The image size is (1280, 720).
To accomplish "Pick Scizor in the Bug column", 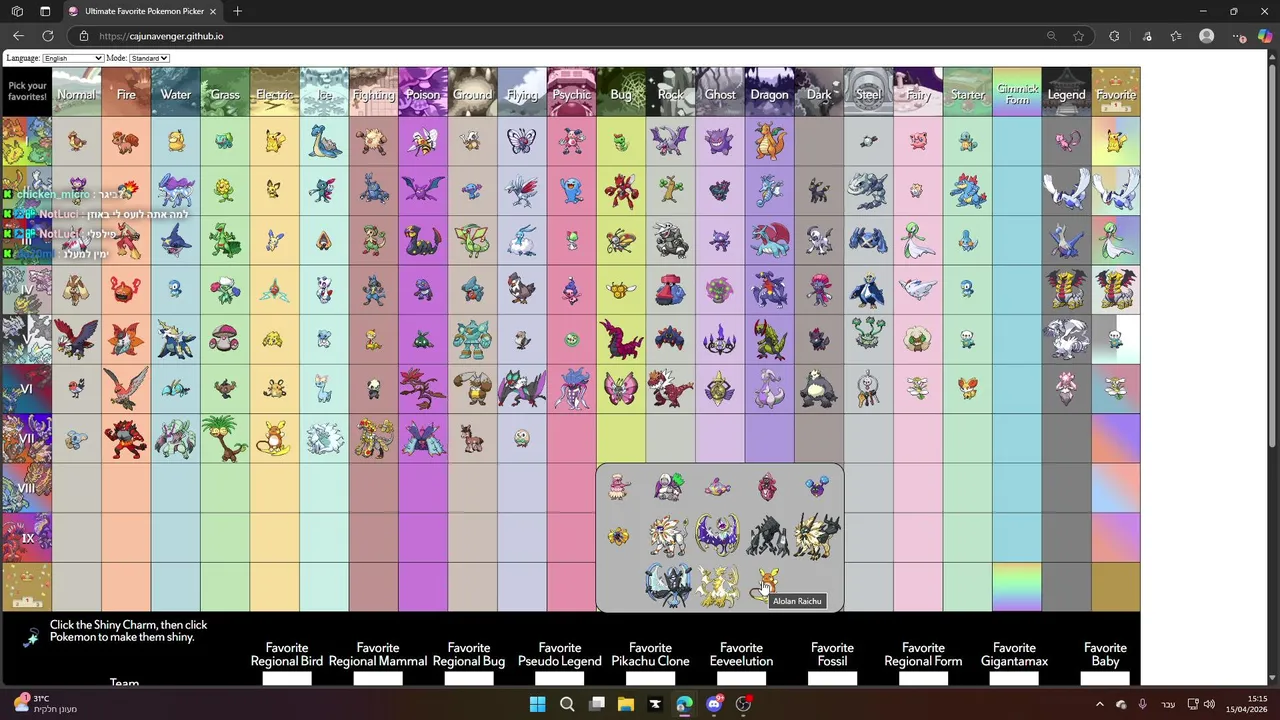I will pos(621,191).
